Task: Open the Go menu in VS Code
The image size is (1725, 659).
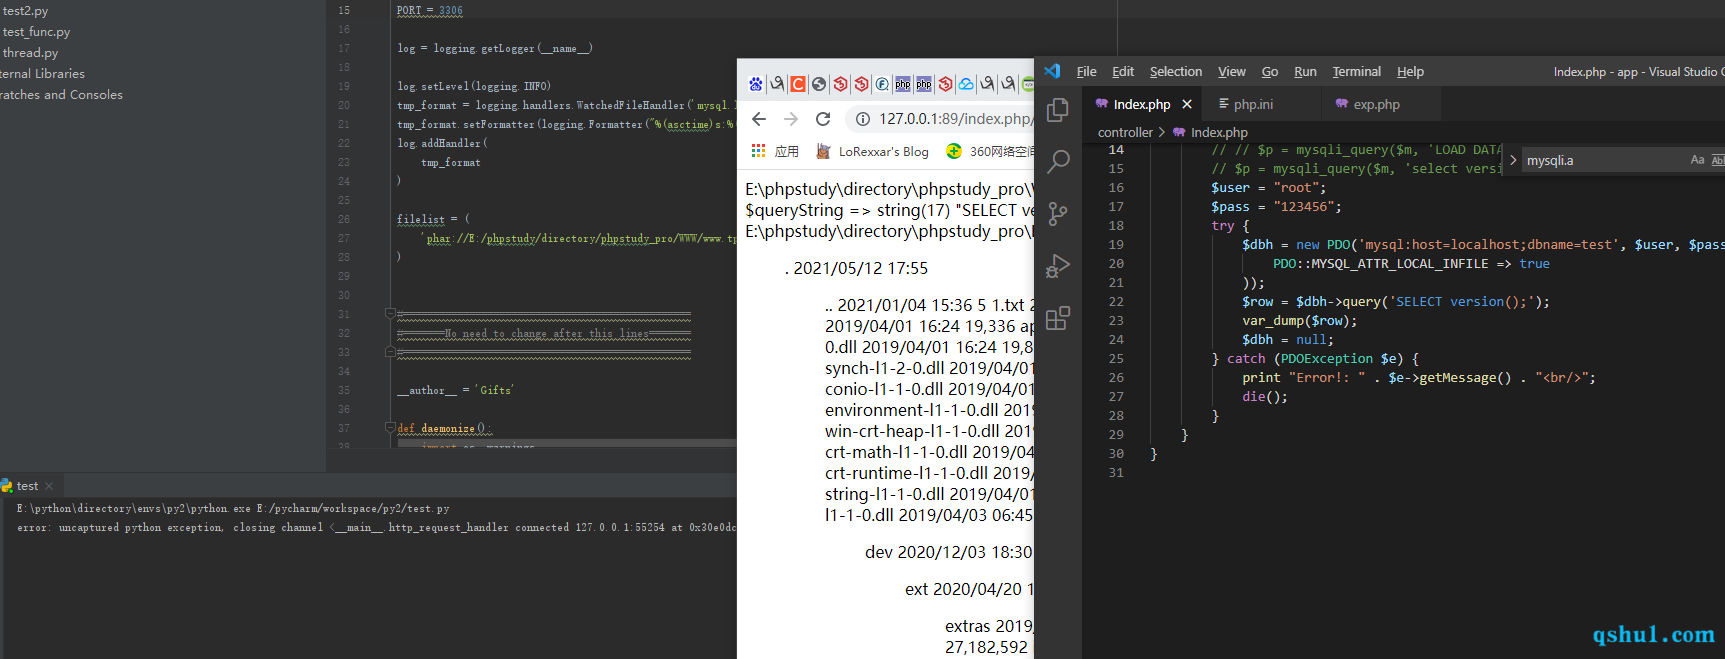Action: (x=1270, y=71)
